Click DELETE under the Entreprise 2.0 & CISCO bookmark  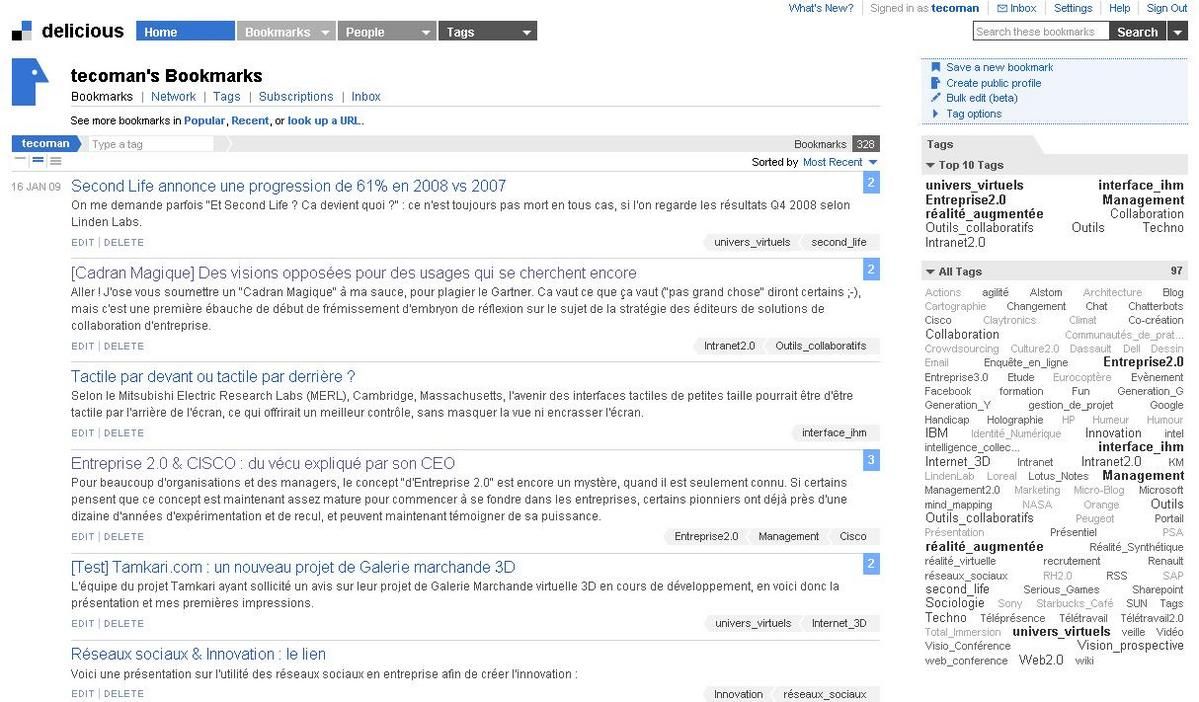point(124,537)
